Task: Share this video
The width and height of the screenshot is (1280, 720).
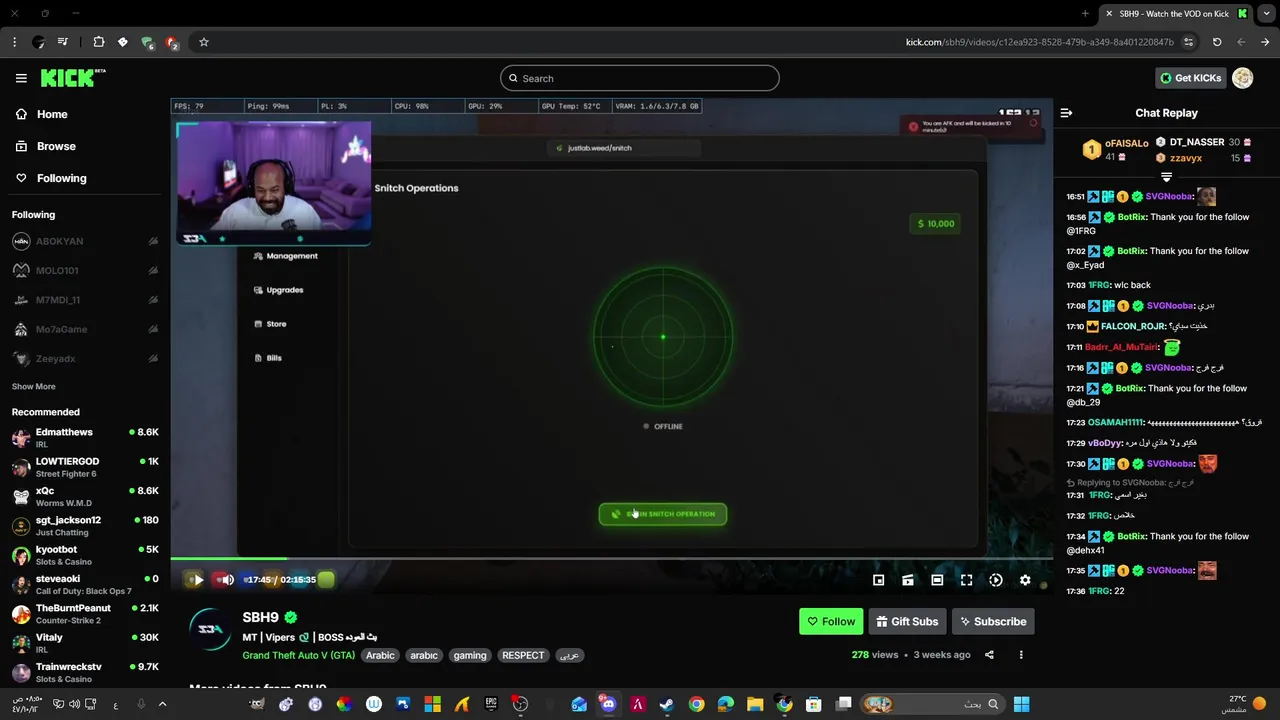Action: point(989,655)
